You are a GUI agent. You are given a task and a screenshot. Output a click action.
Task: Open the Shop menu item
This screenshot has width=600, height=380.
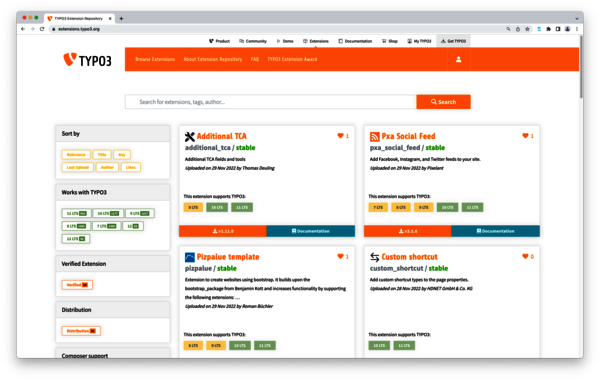click(390, 41)
